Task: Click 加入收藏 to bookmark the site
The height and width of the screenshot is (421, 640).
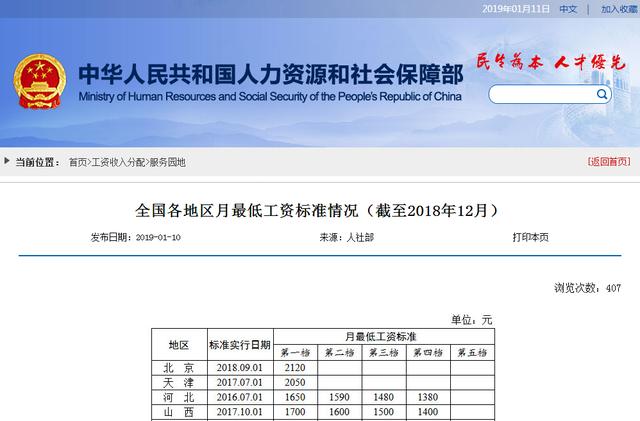Action: coord(619,9)
